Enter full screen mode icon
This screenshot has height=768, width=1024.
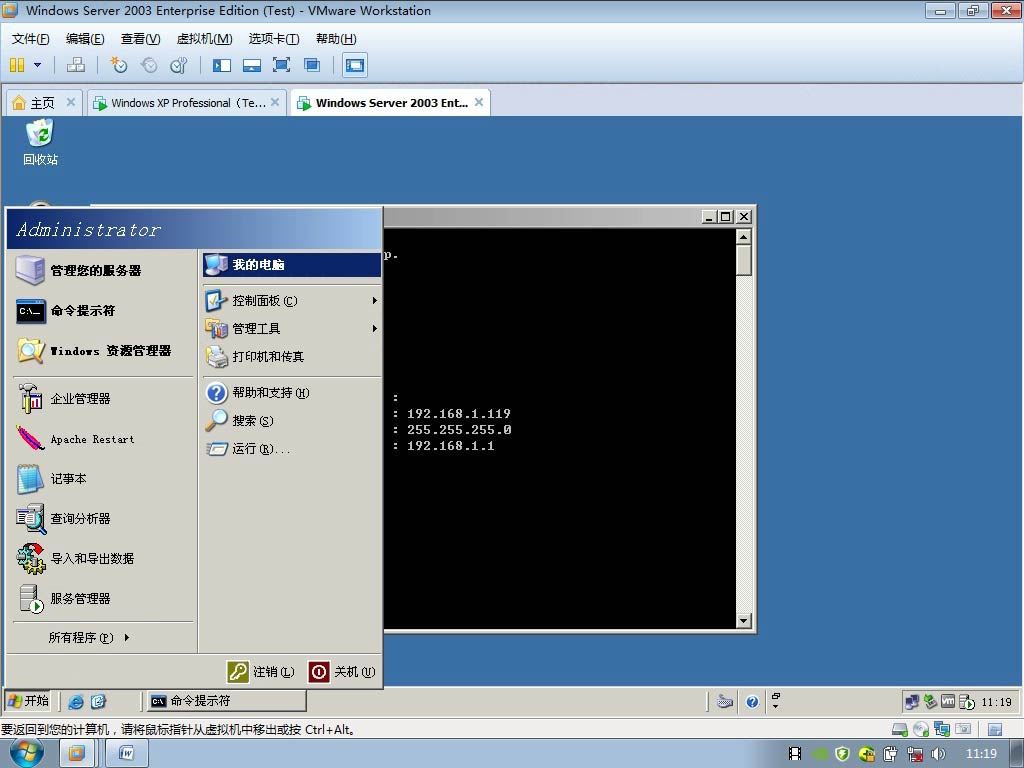click(281, 65)
